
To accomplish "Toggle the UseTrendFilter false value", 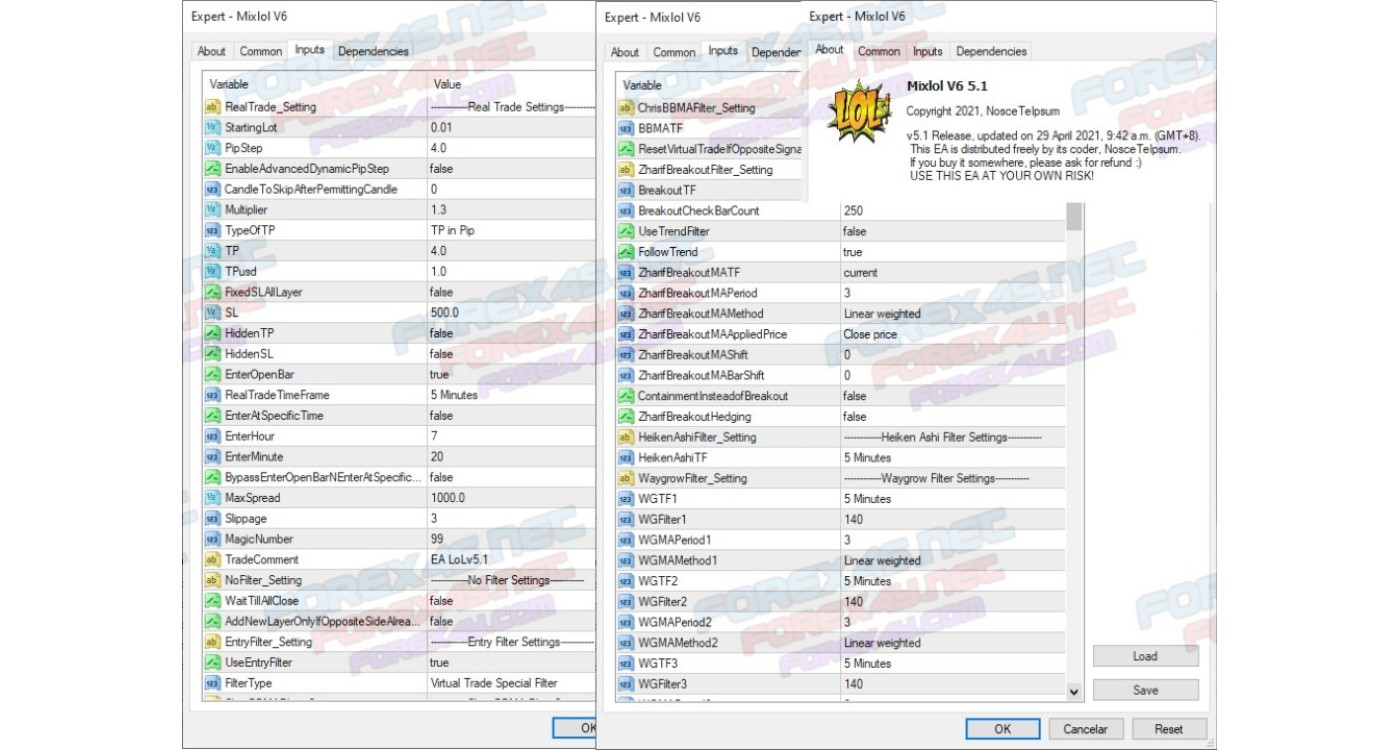I will (854, 231).
